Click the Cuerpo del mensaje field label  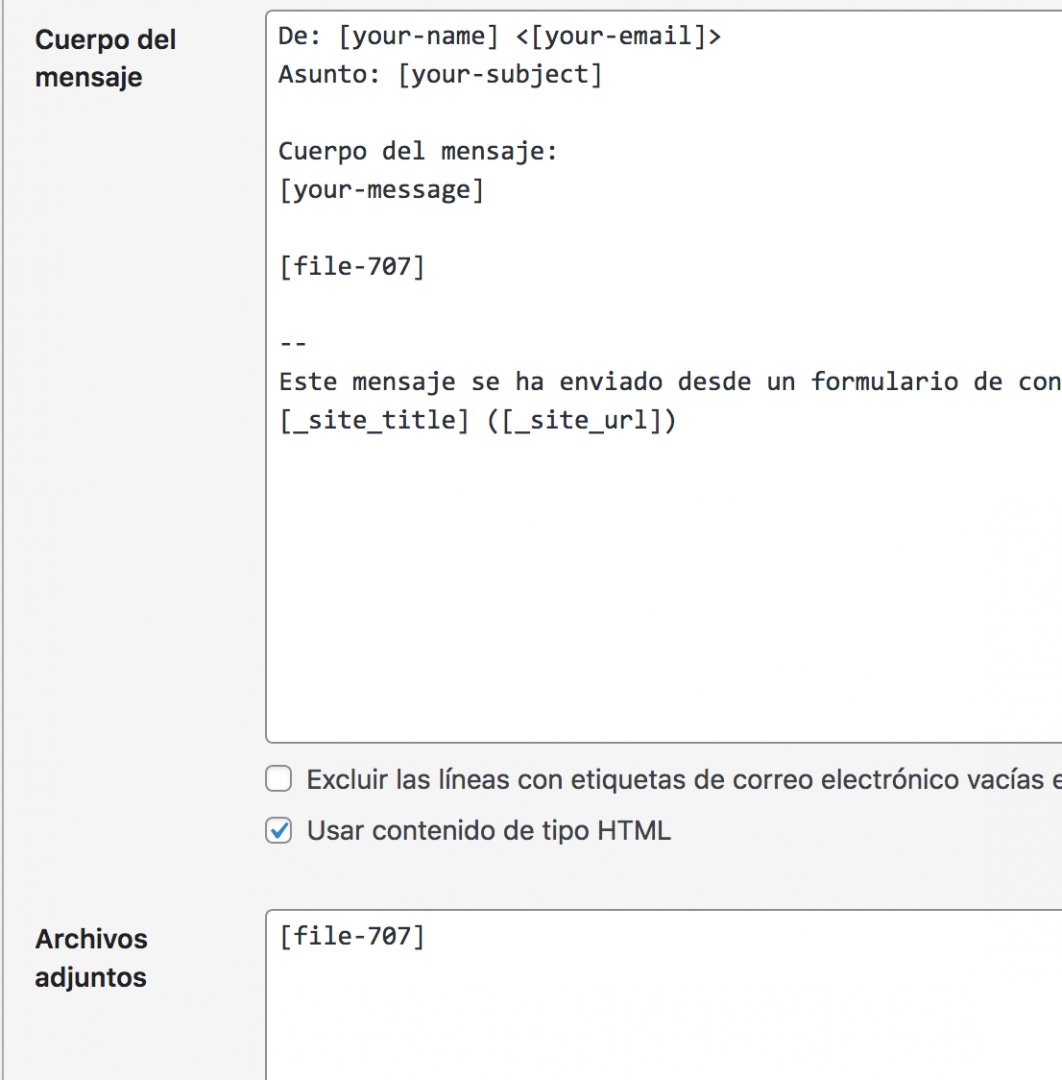[105, 59]
